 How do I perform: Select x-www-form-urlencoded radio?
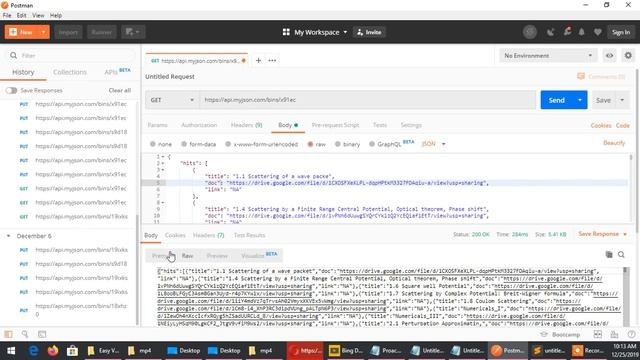click(228, 144)
